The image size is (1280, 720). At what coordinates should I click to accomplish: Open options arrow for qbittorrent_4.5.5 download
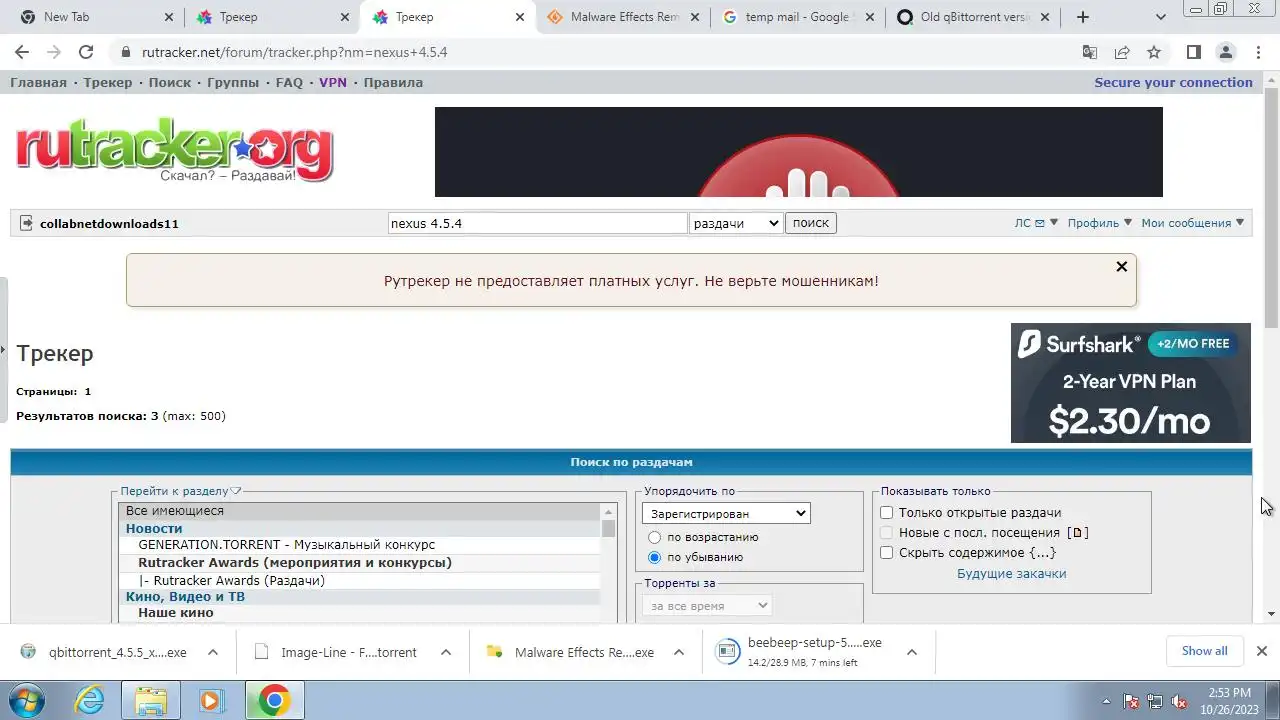point(213,652)
